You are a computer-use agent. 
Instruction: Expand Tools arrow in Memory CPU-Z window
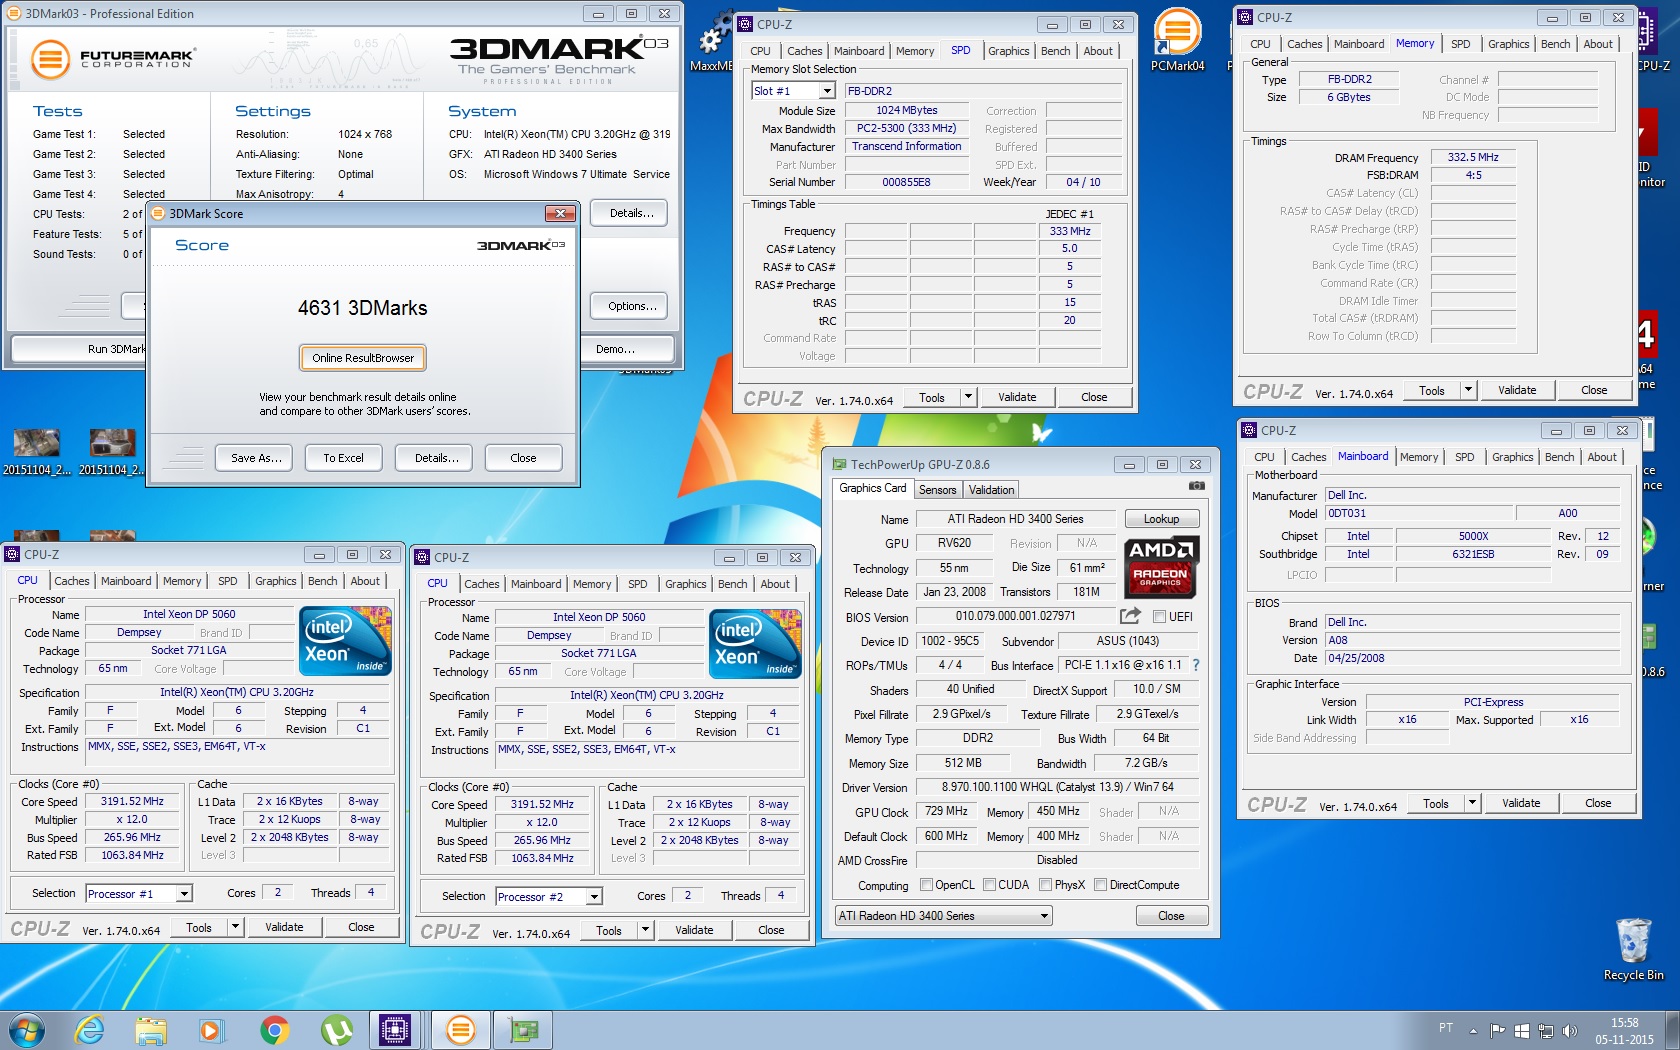[x=1468, y=390]
